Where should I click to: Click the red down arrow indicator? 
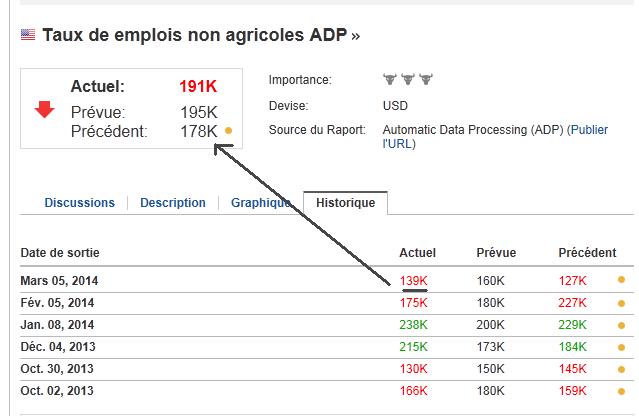pos(44,109)
